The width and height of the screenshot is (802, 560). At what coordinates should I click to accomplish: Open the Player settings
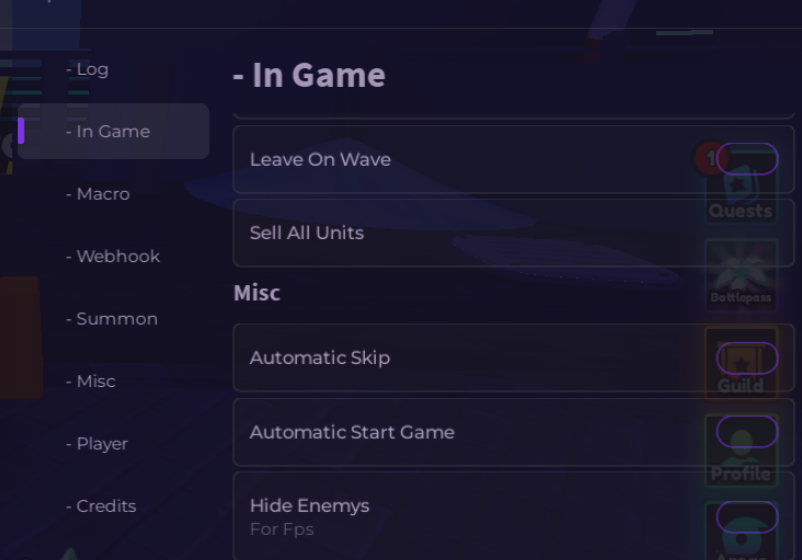[x=97, y=443]
